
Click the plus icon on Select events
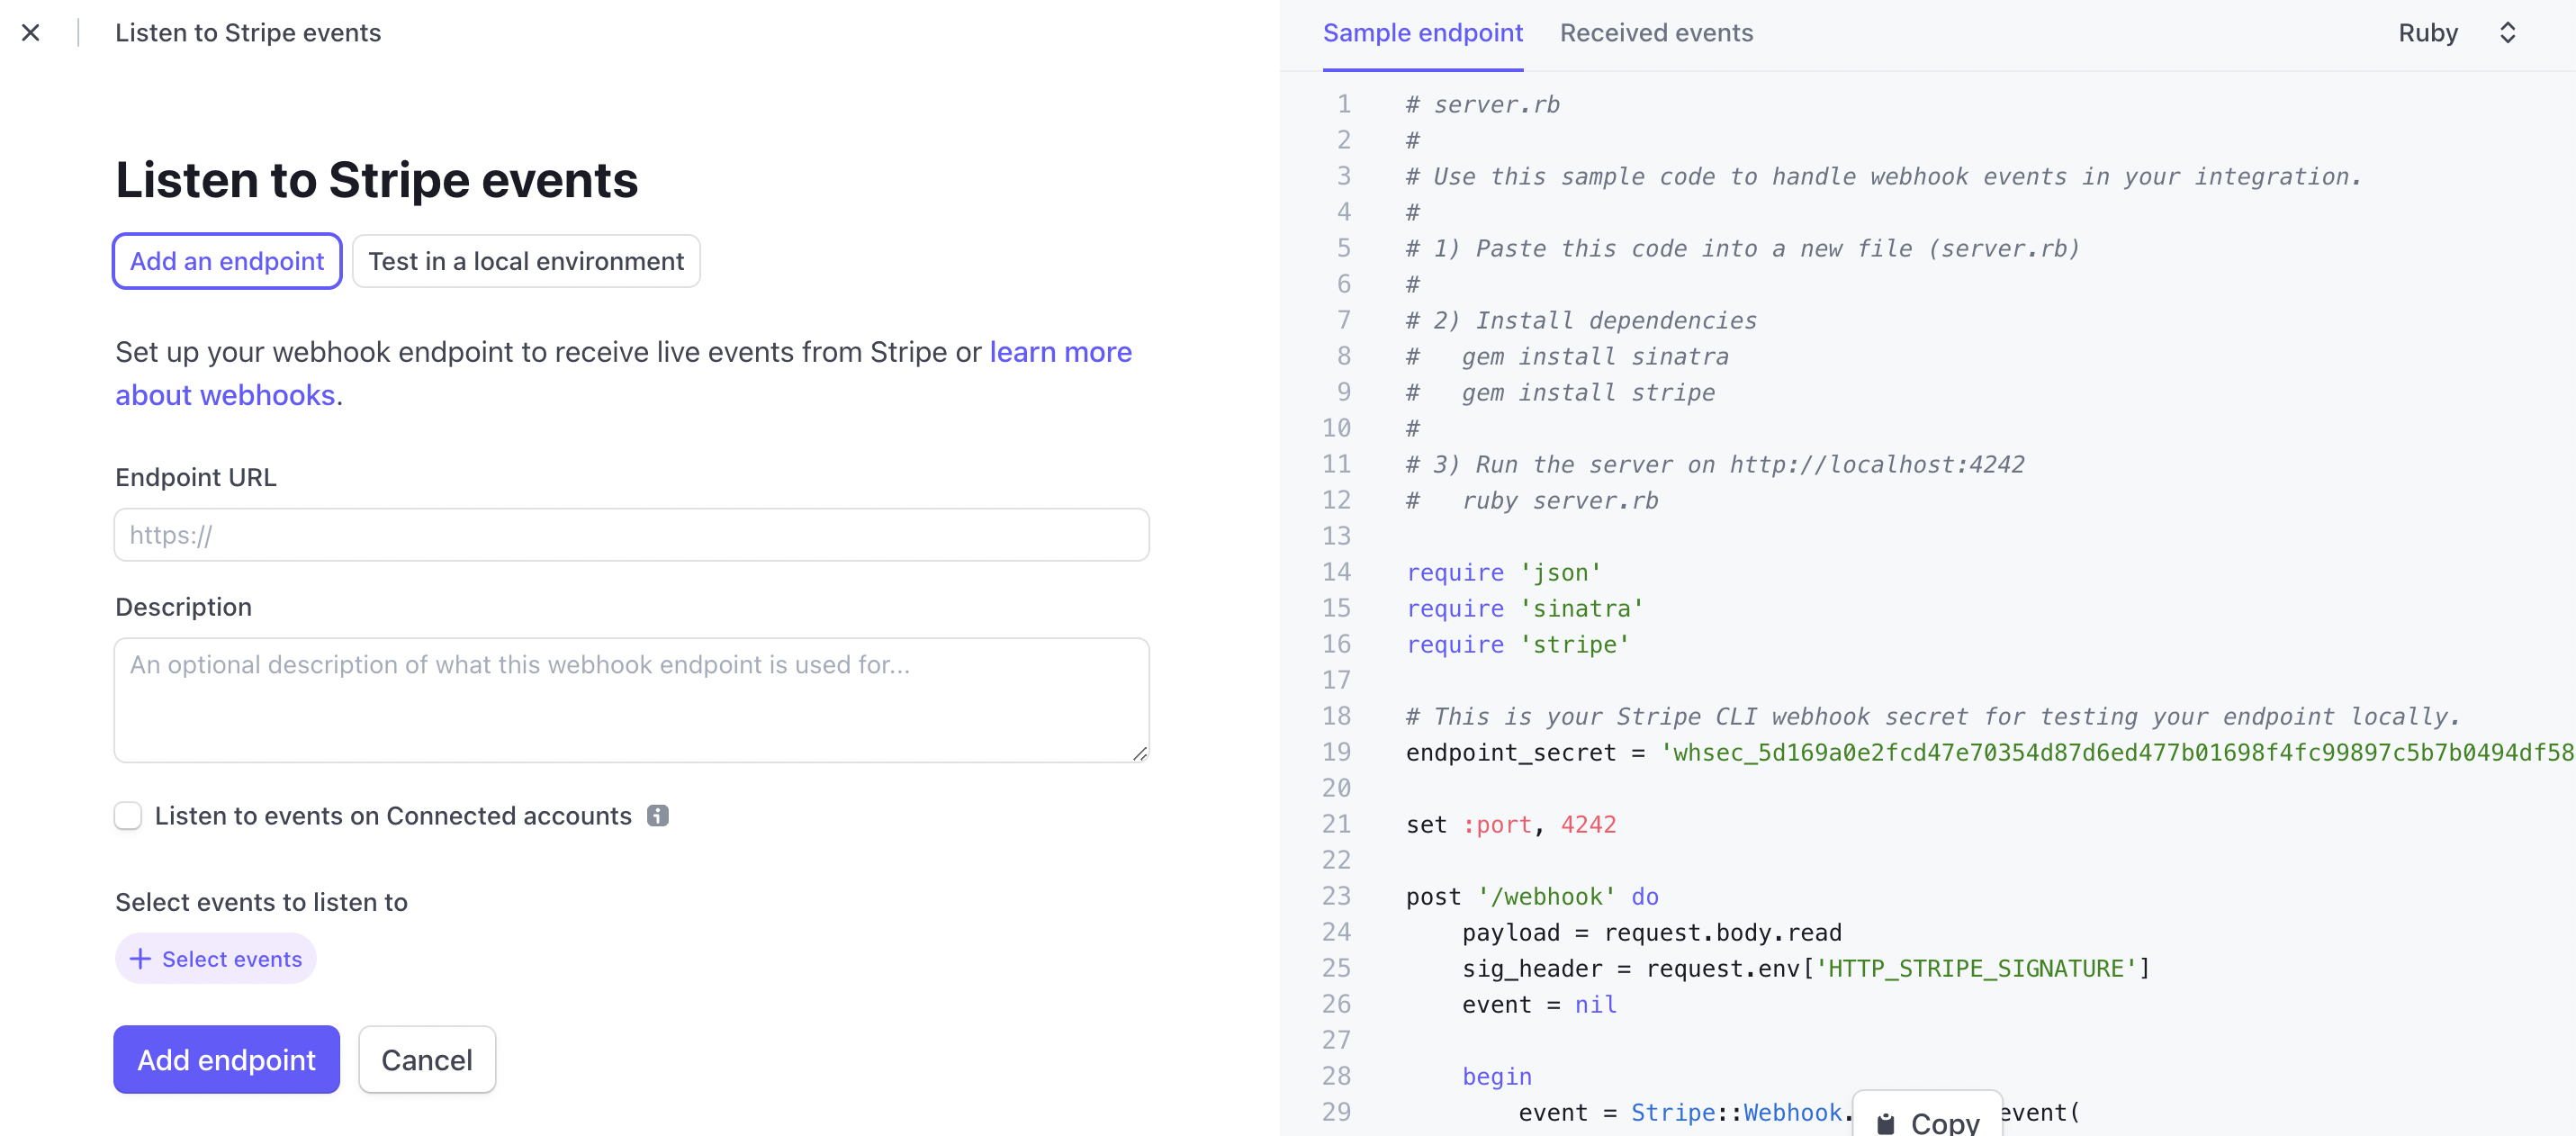pos(140,959)
